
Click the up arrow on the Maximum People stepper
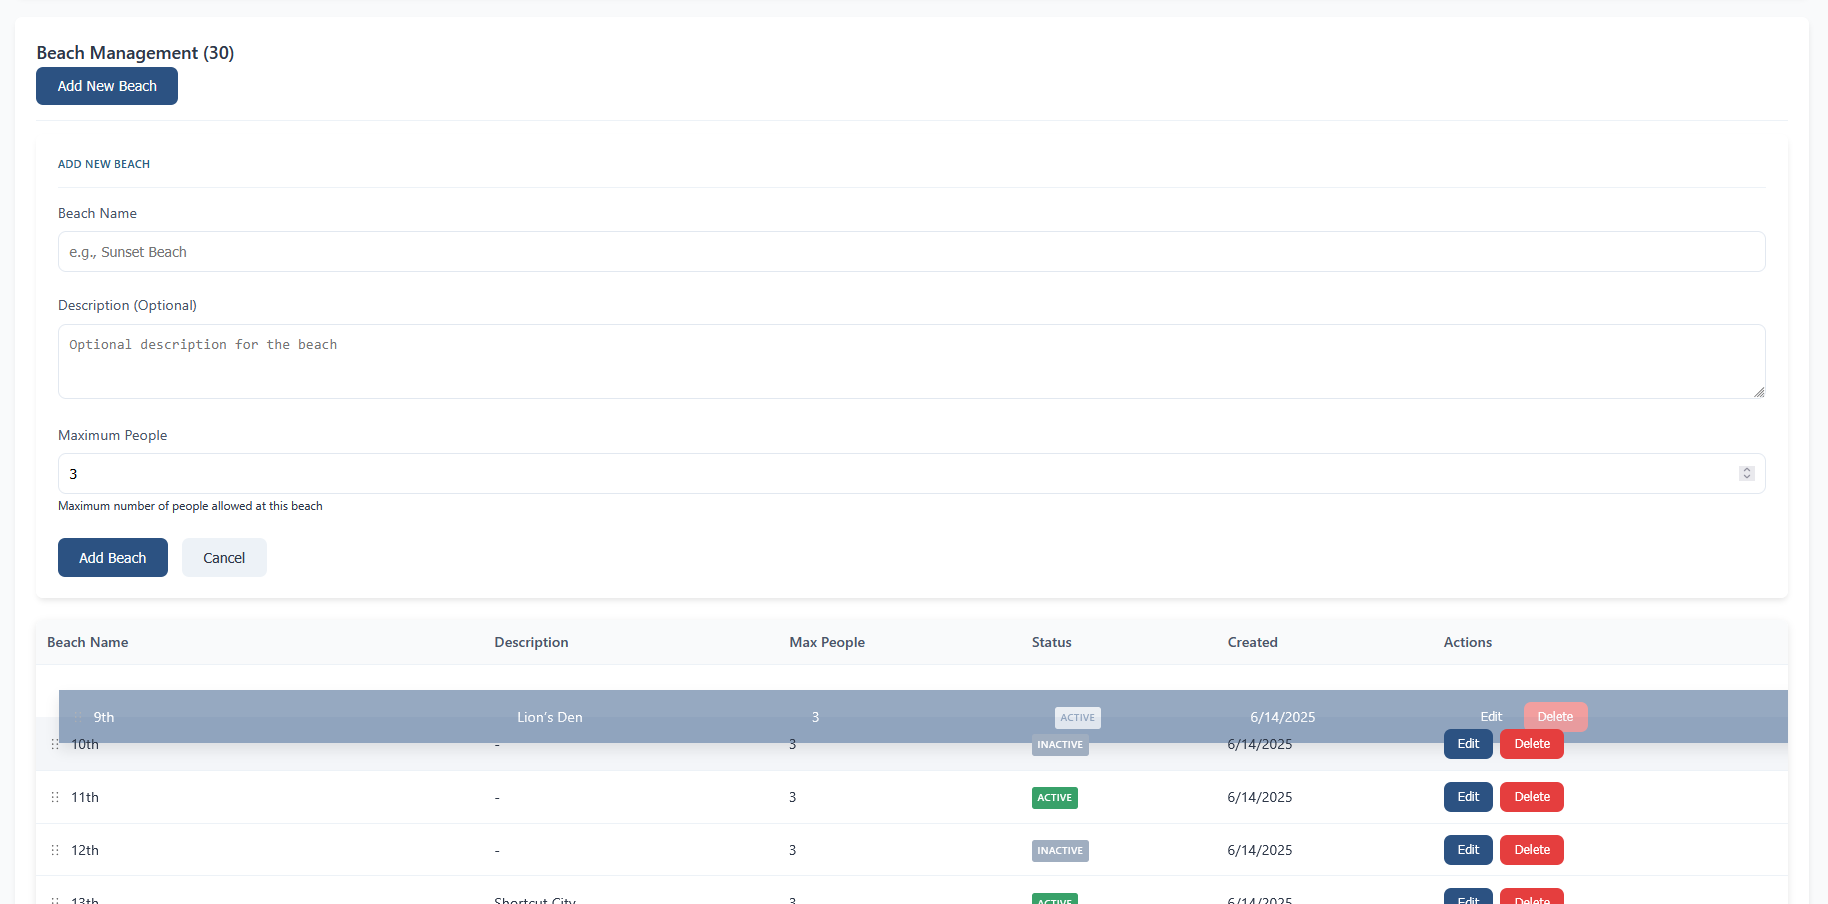tap(1747, 469)
